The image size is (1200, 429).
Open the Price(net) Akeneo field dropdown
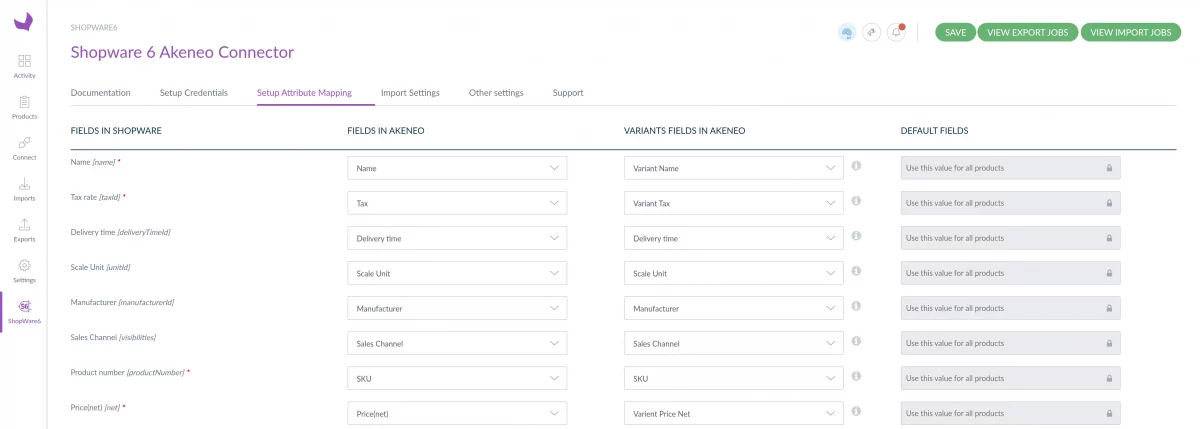(457, 413)
